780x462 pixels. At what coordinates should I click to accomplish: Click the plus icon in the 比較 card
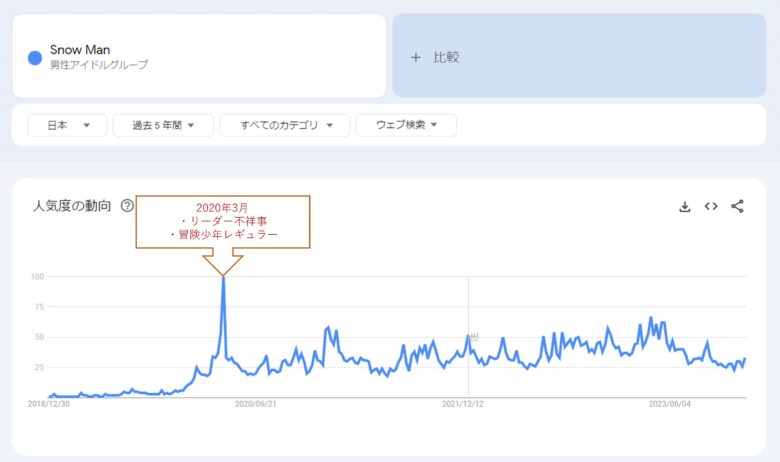click(x=416, y=57)
